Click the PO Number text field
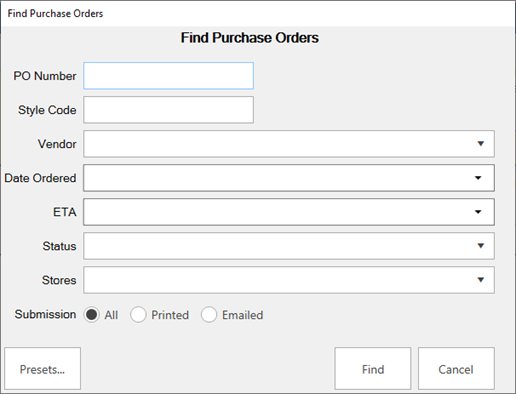Image resolution: width=516 pixels, height=394 pixels. click(x=168, y=76)
